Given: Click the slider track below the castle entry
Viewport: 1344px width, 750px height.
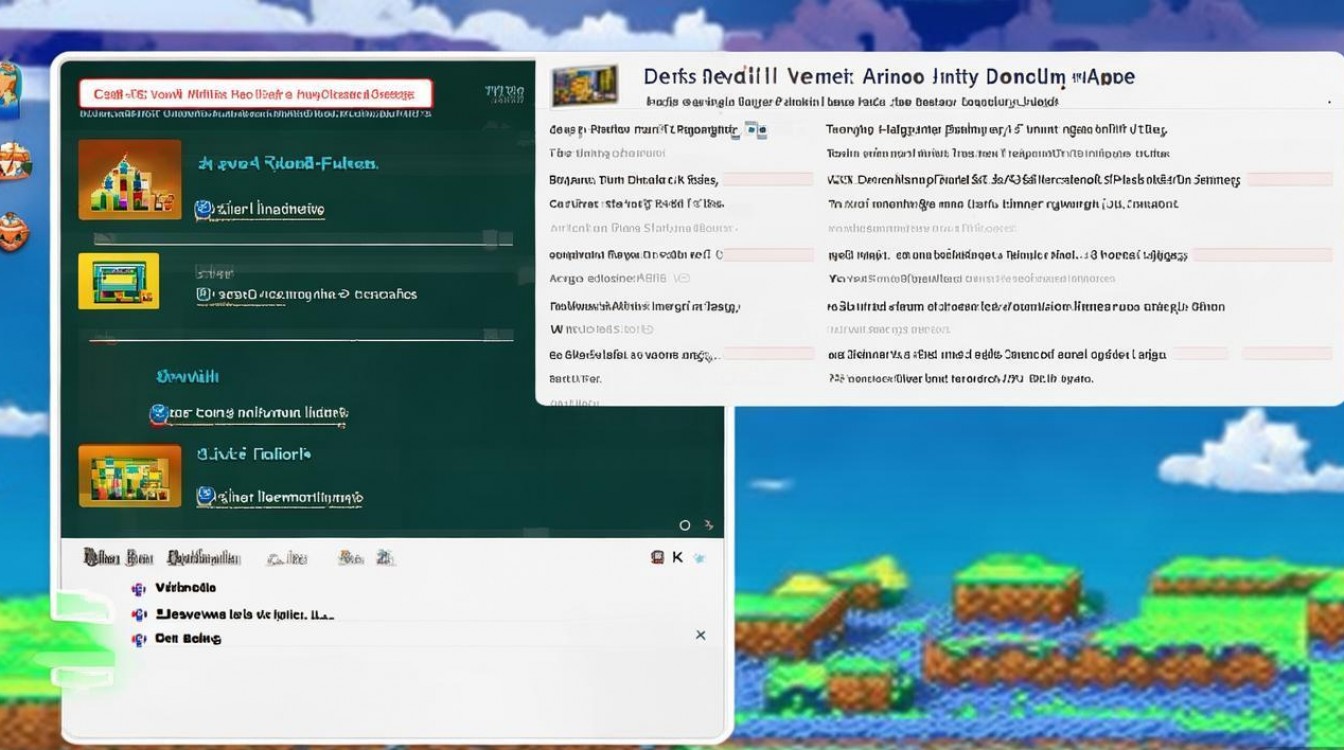Looking at the screenshot, I should (300, 240).
